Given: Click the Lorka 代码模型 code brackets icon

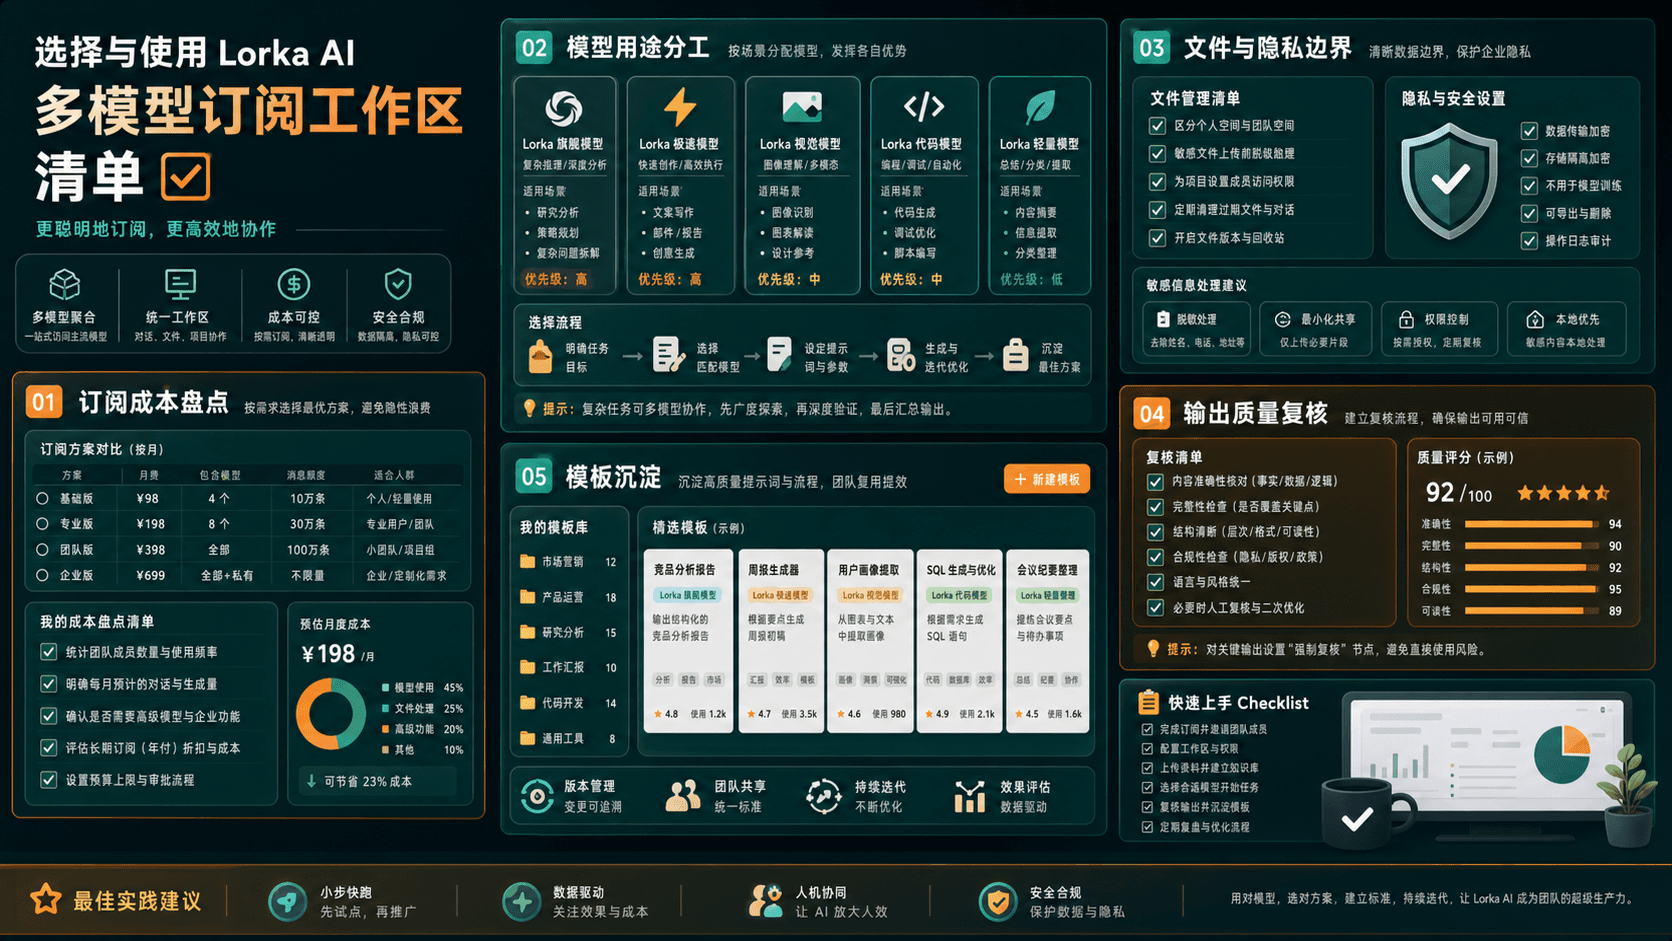Looking at the screenshot, I should click(923, 106).
